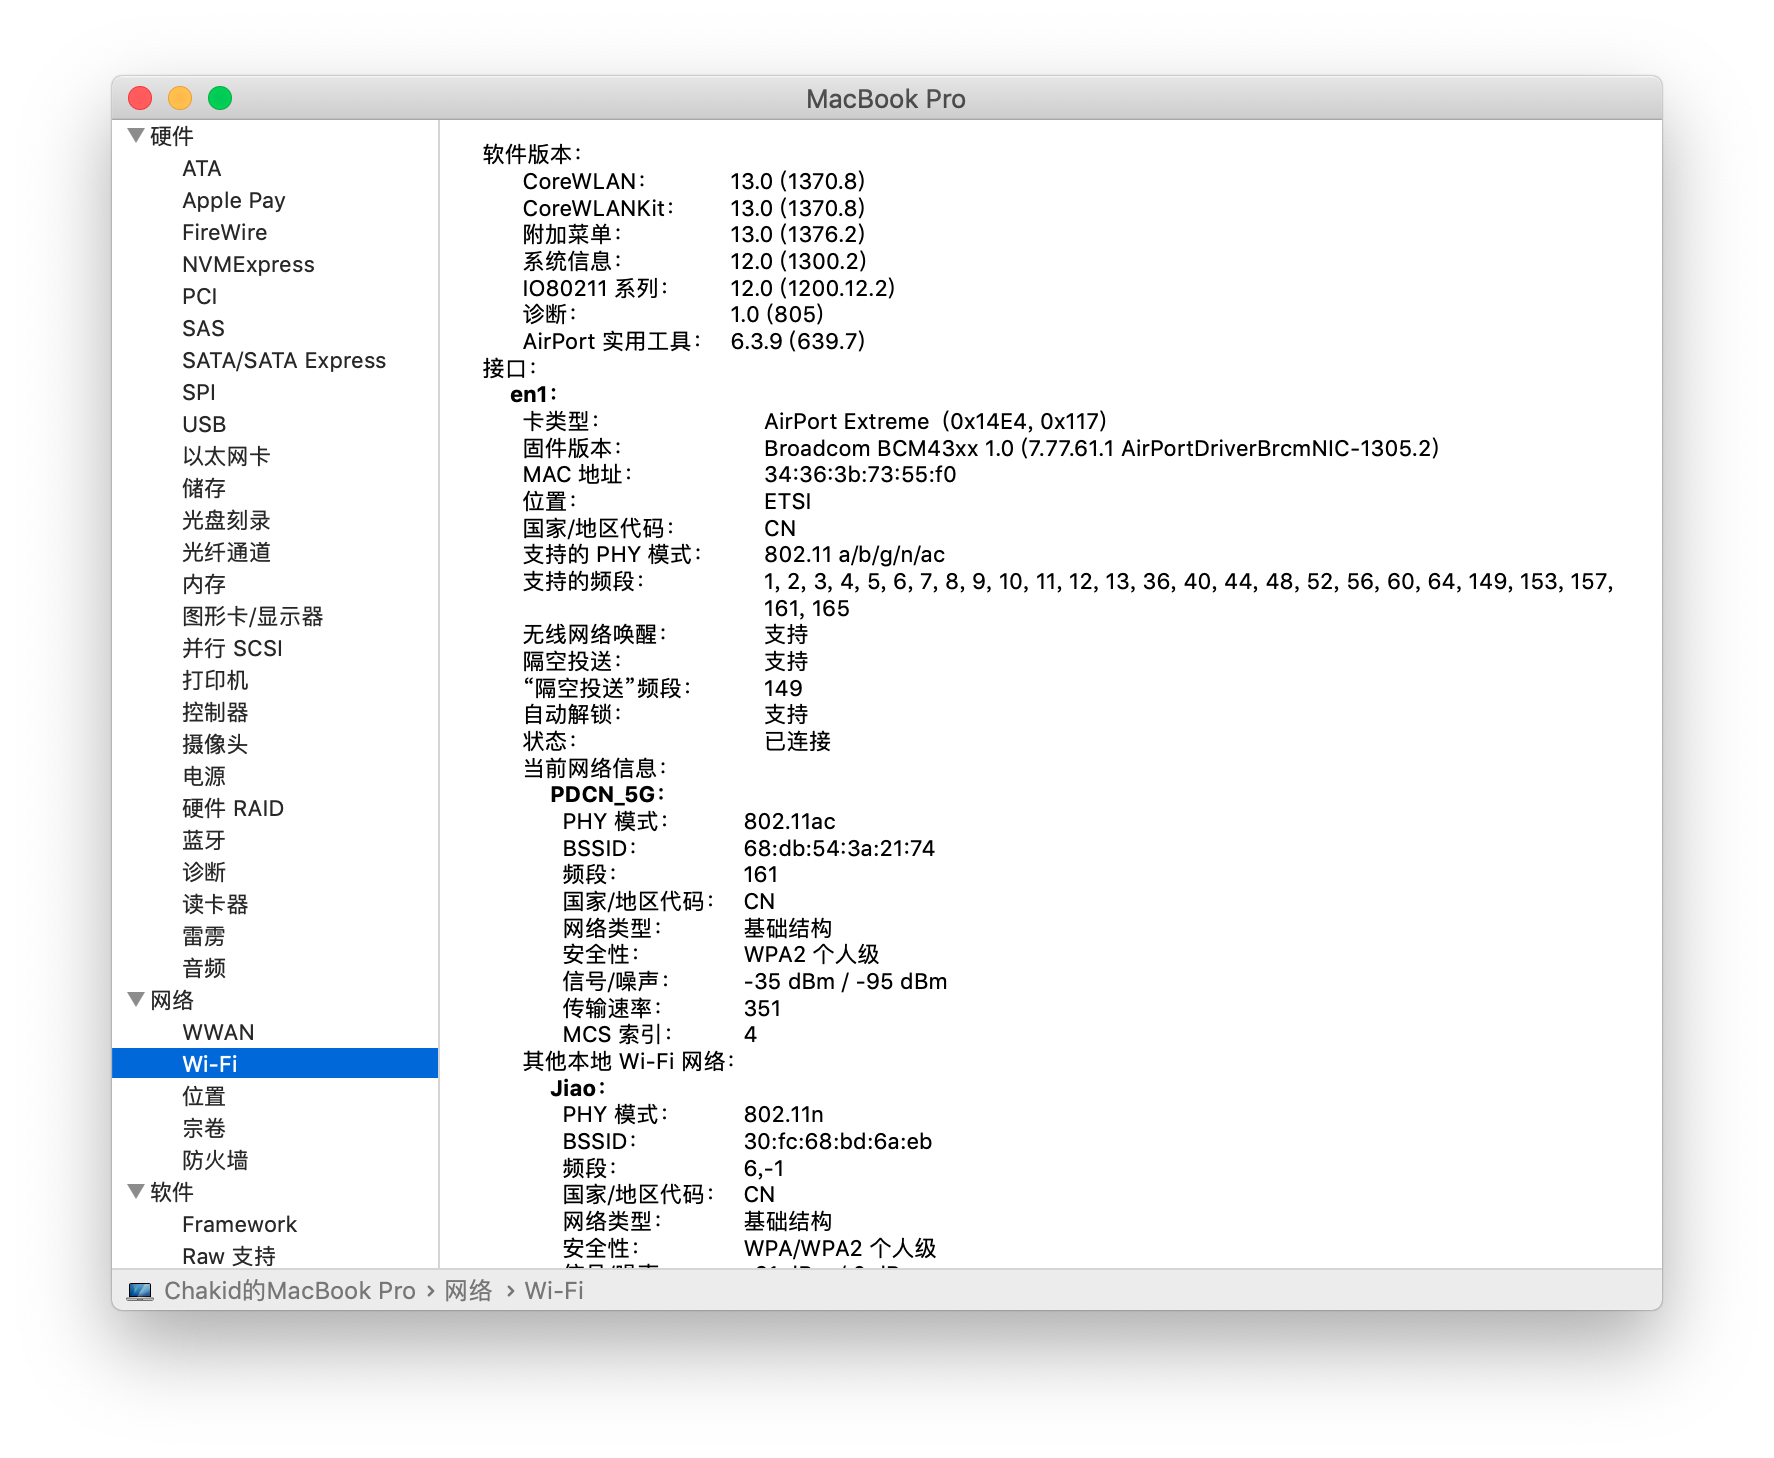Select SAS in the sidebar

203,328
